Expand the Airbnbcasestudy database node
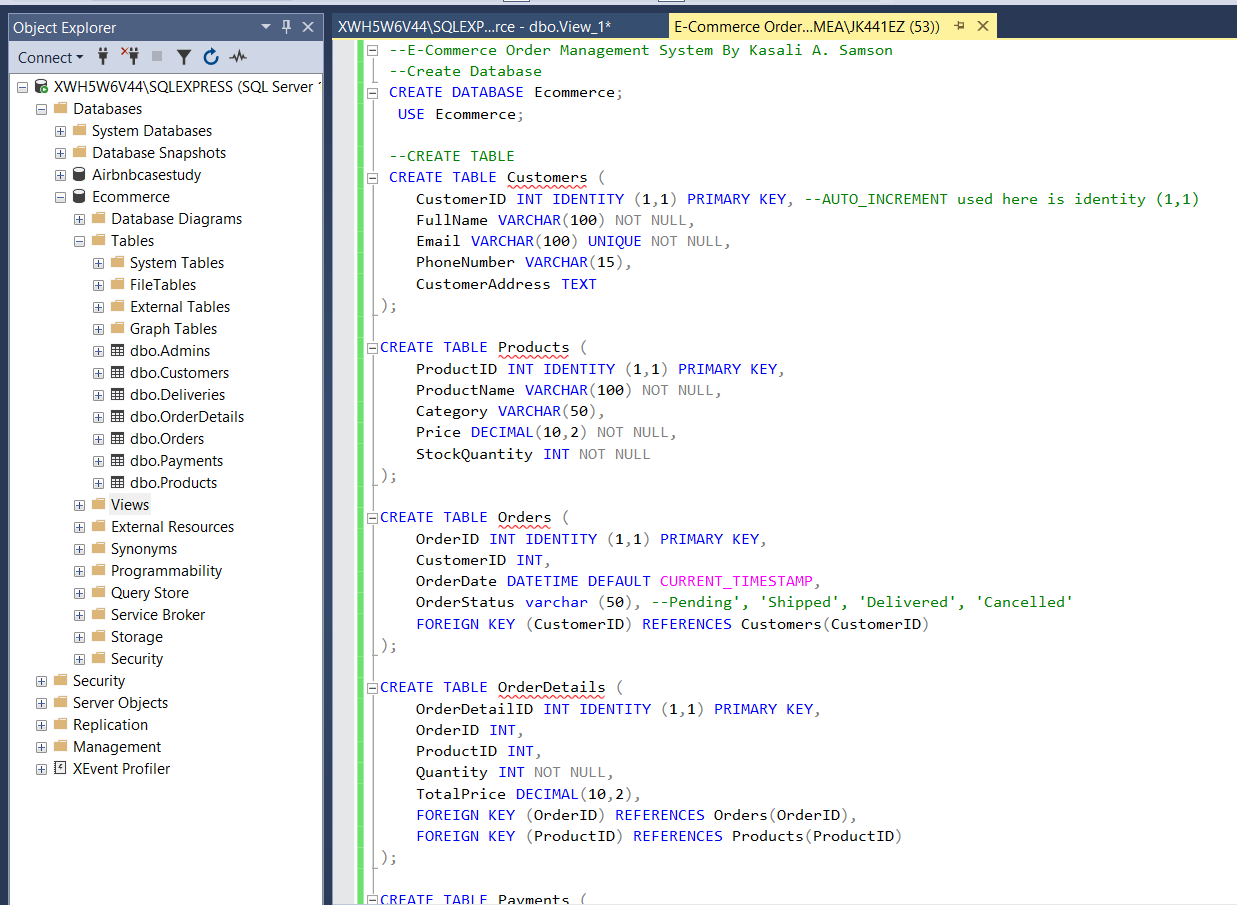 (x=60, y=175)
